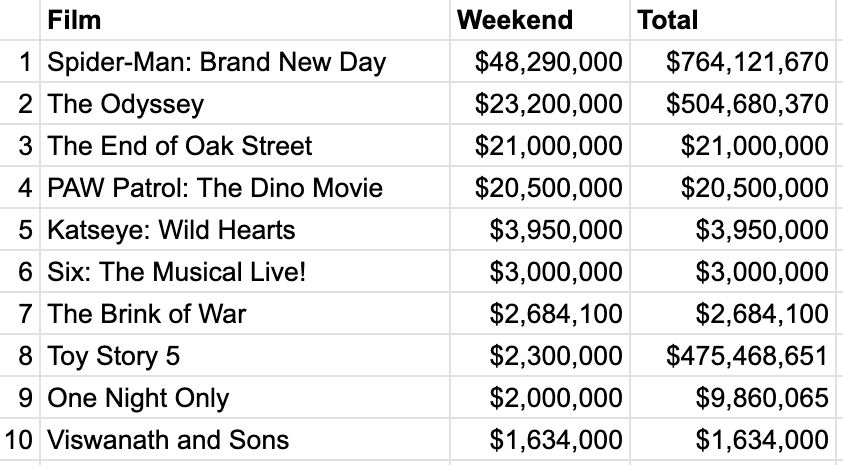The height and width of the screenshot is (465, 843).
Task: Select the Weekend column header cell
Action: pos(540,20)
